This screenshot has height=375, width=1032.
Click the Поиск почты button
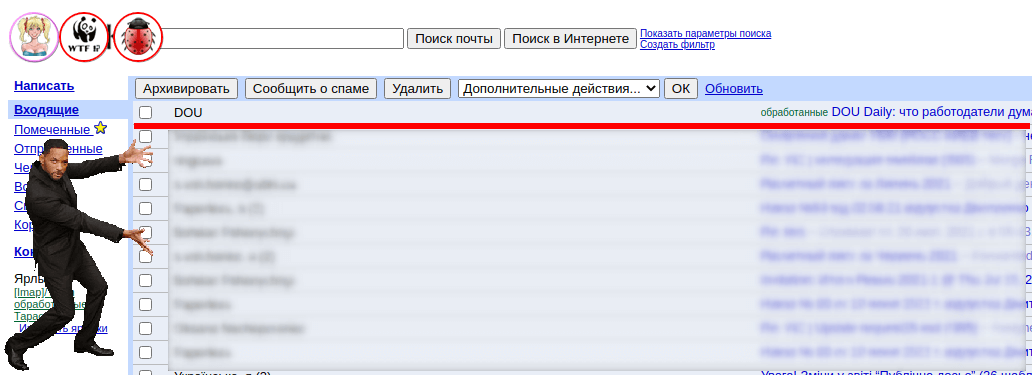(x=454, y=38)
